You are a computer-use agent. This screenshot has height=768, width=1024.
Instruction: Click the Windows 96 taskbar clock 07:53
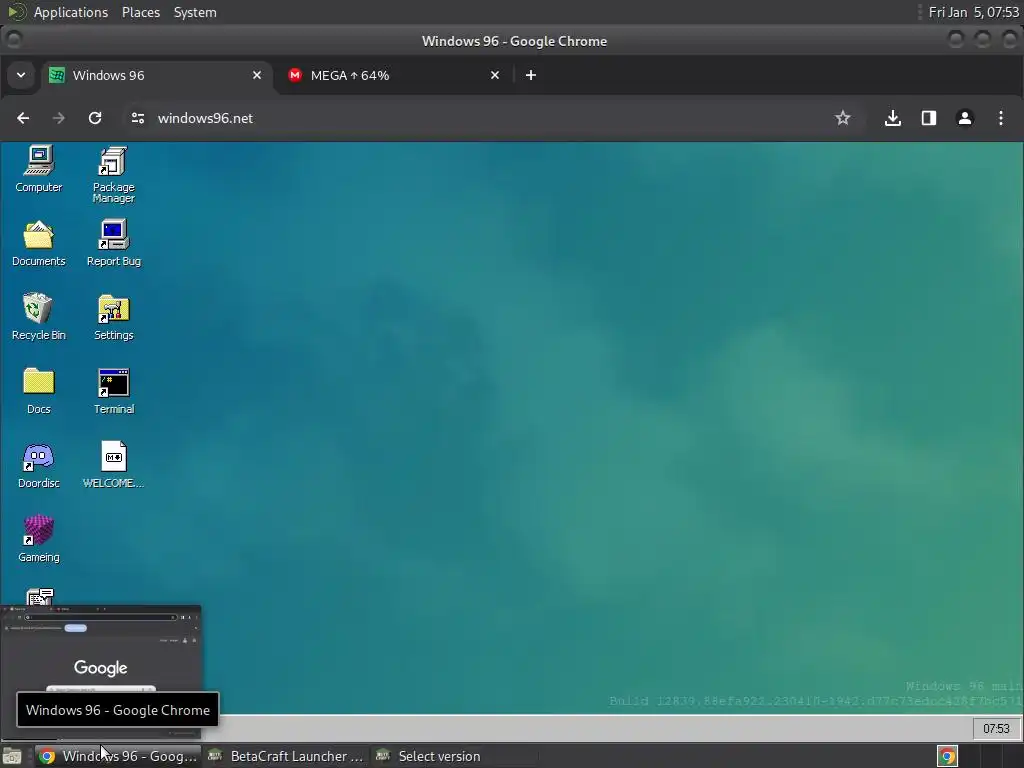996,729
